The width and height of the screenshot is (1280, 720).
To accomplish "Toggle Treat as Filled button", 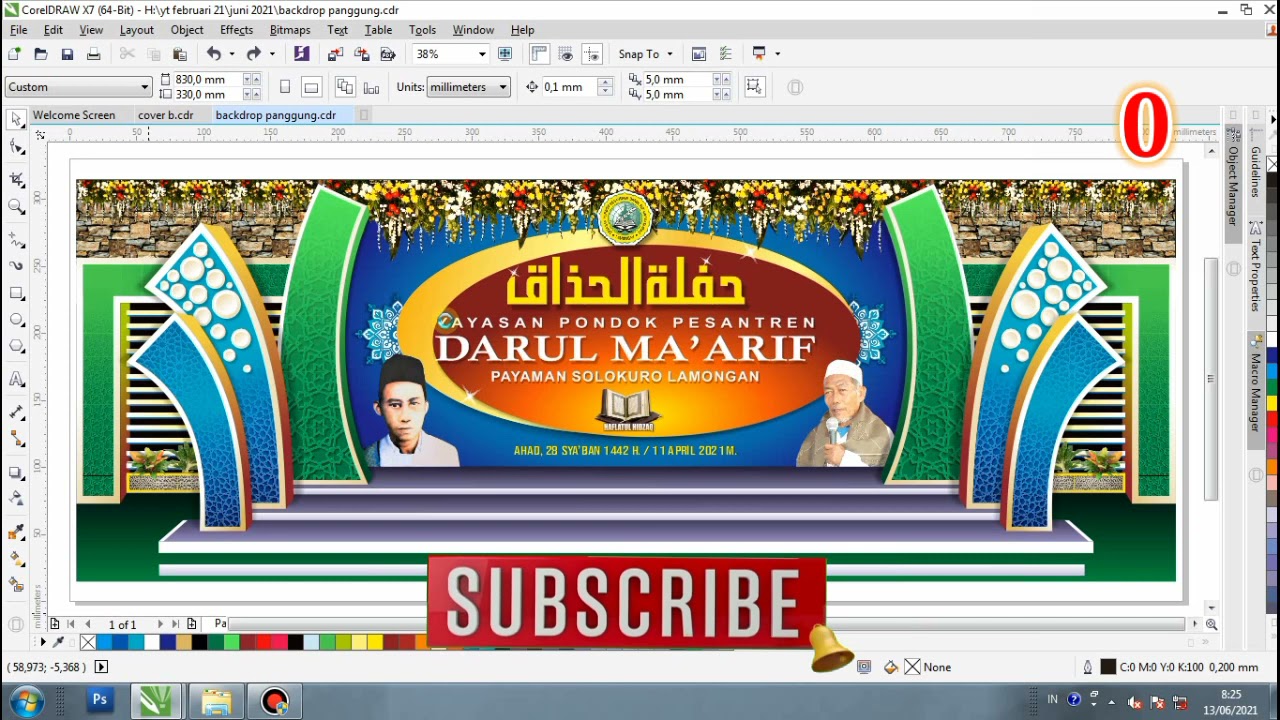I will pyautogui.click(x=754, y=87).
